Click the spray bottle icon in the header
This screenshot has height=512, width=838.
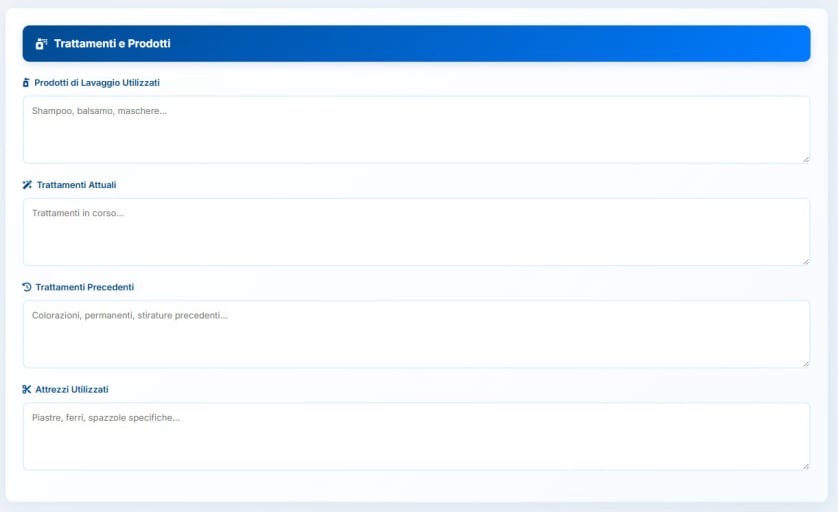click(x=41, y=44)
